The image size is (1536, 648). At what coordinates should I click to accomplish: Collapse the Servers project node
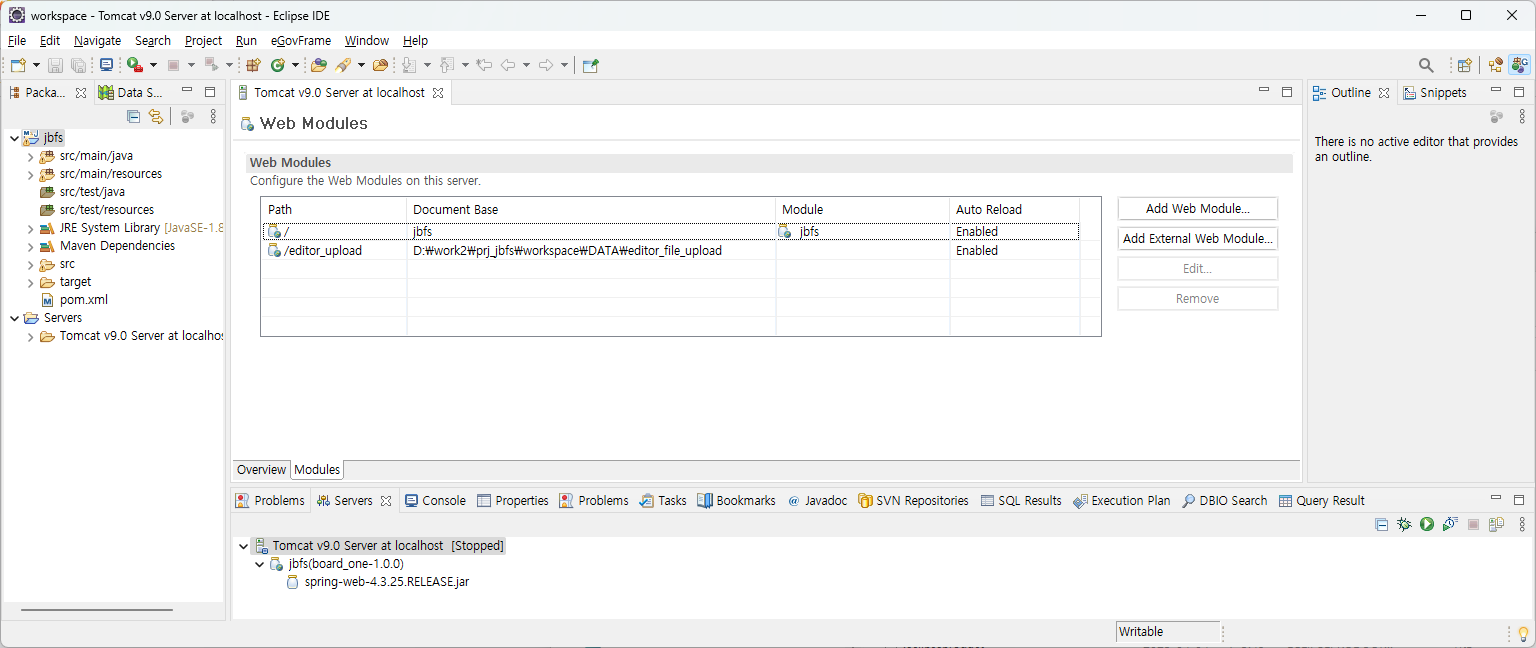(x=14, y=318)
